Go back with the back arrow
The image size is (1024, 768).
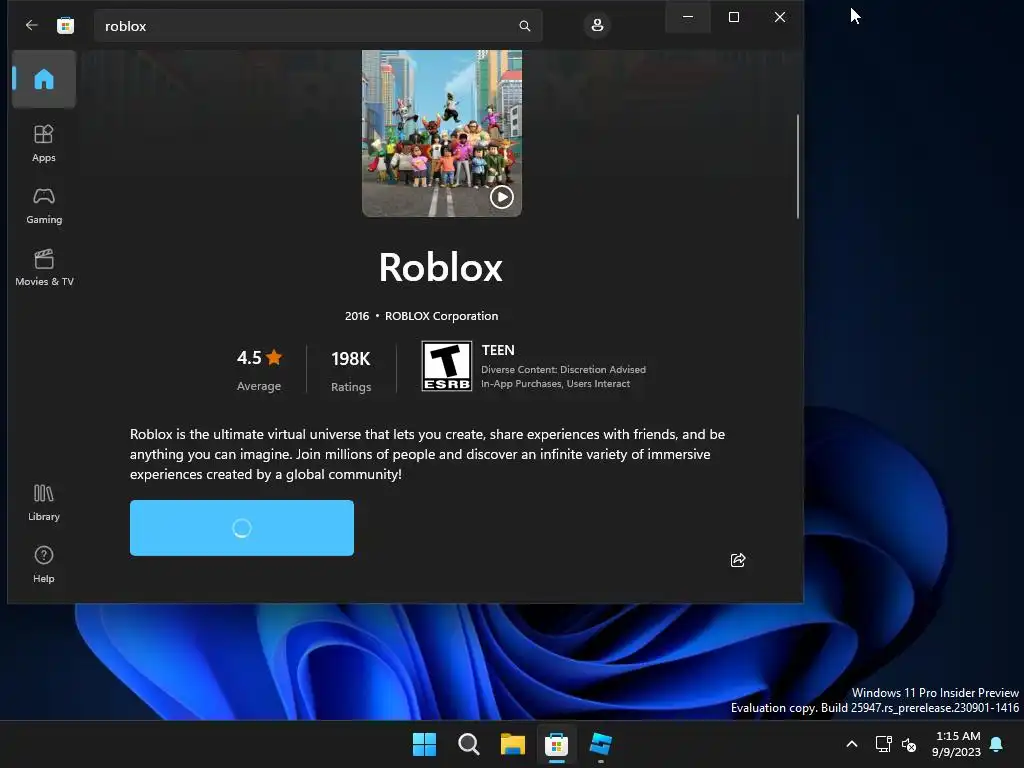(x=31, y=25)
